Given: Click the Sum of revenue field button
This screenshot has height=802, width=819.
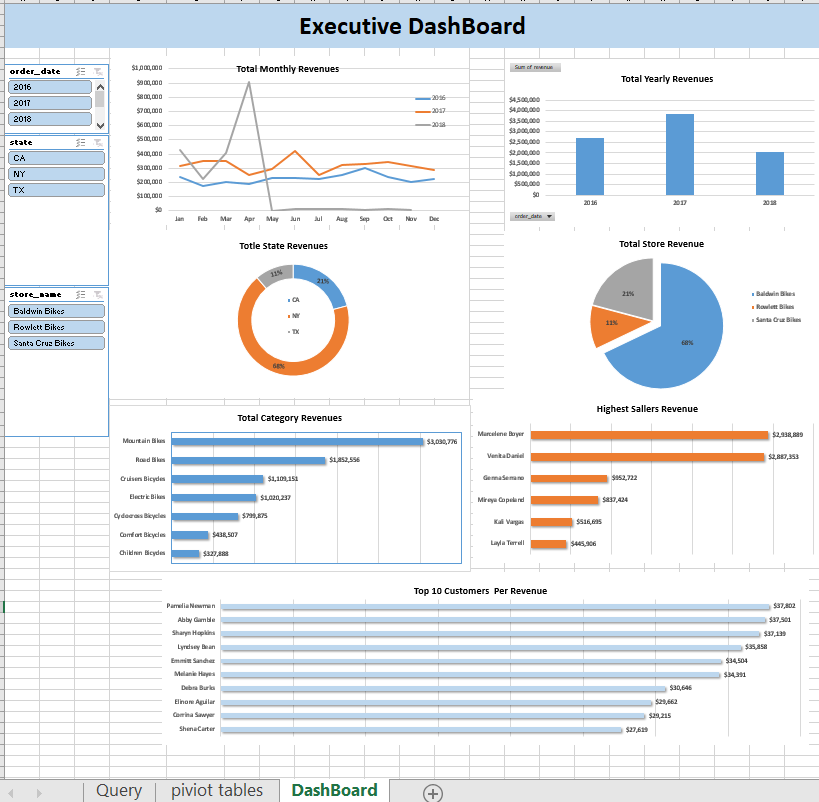Looking at the screenshot, I should 534,67.
